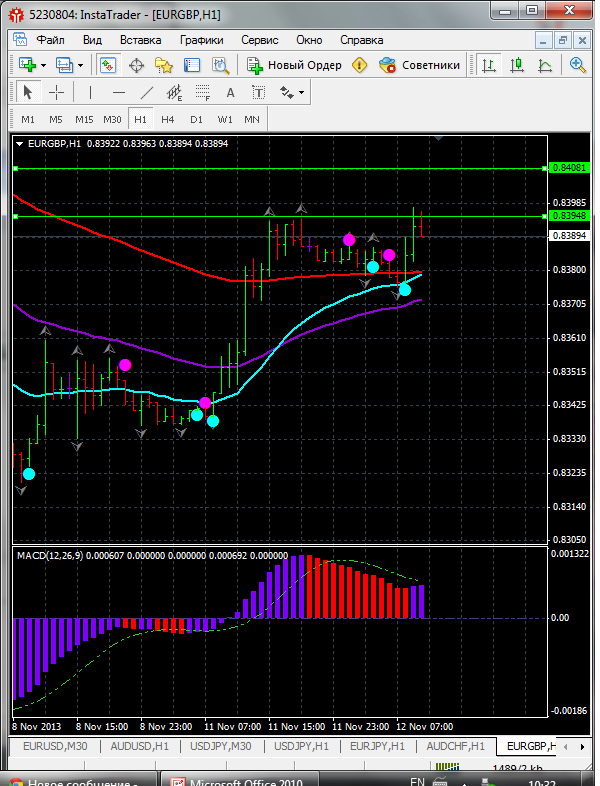Expand the arrows objects dropdown

tap(301, 92)
